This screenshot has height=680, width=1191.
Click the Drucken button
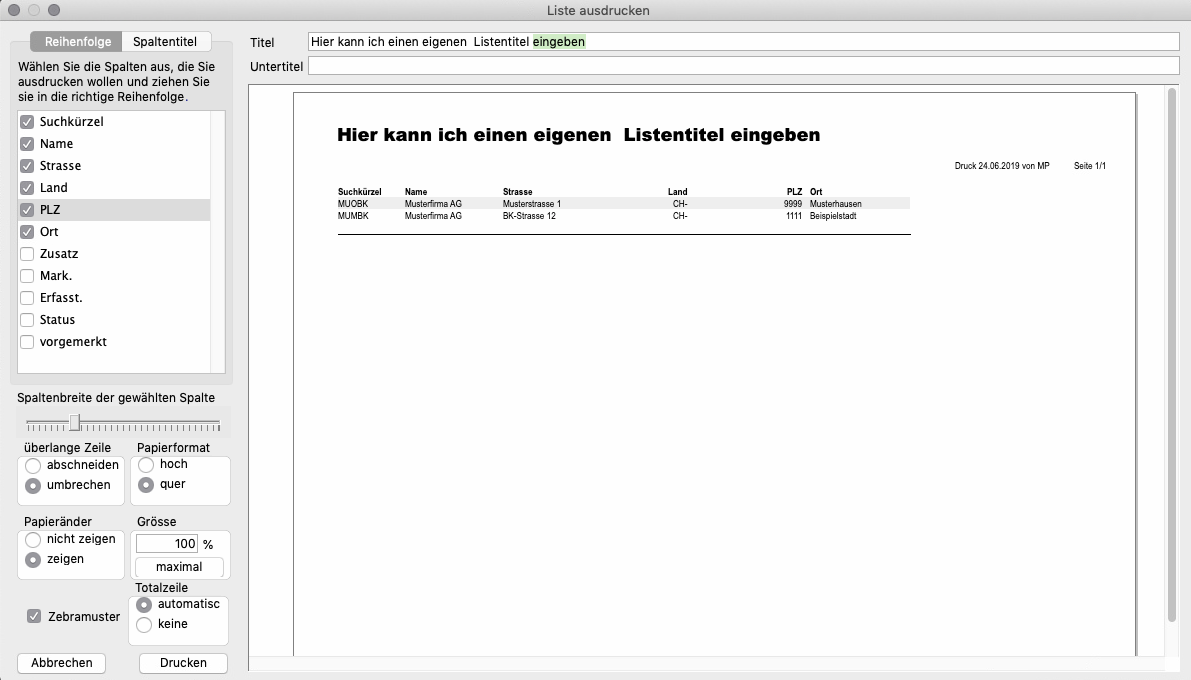(183, 663)
